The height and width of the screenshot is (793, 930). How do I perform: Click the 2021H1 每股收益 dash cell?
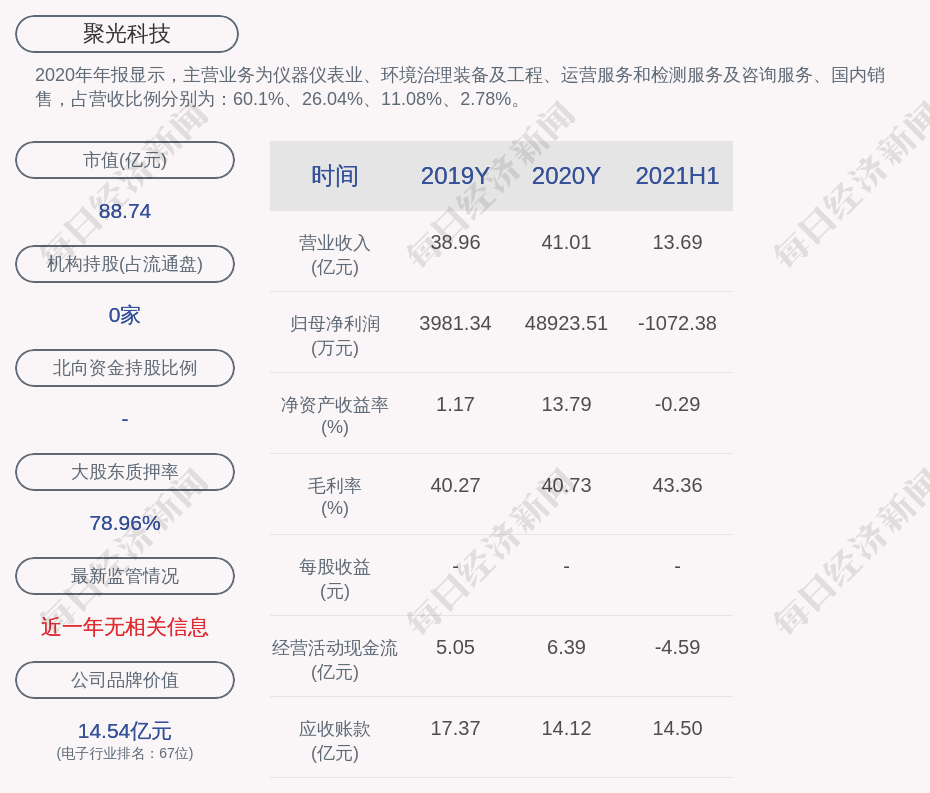tap(677, 566)
